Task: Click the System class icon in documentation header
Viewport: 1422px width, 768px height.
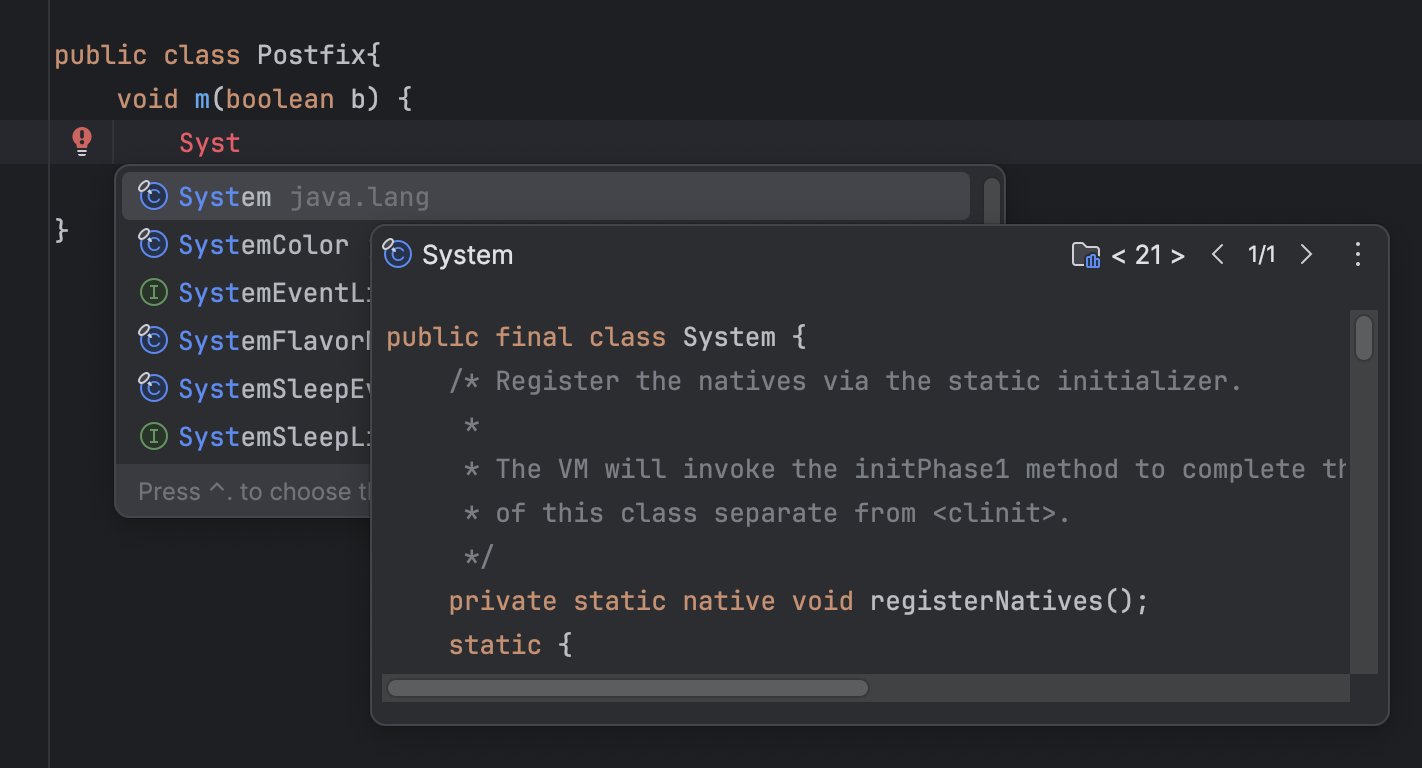Action: 397,254
